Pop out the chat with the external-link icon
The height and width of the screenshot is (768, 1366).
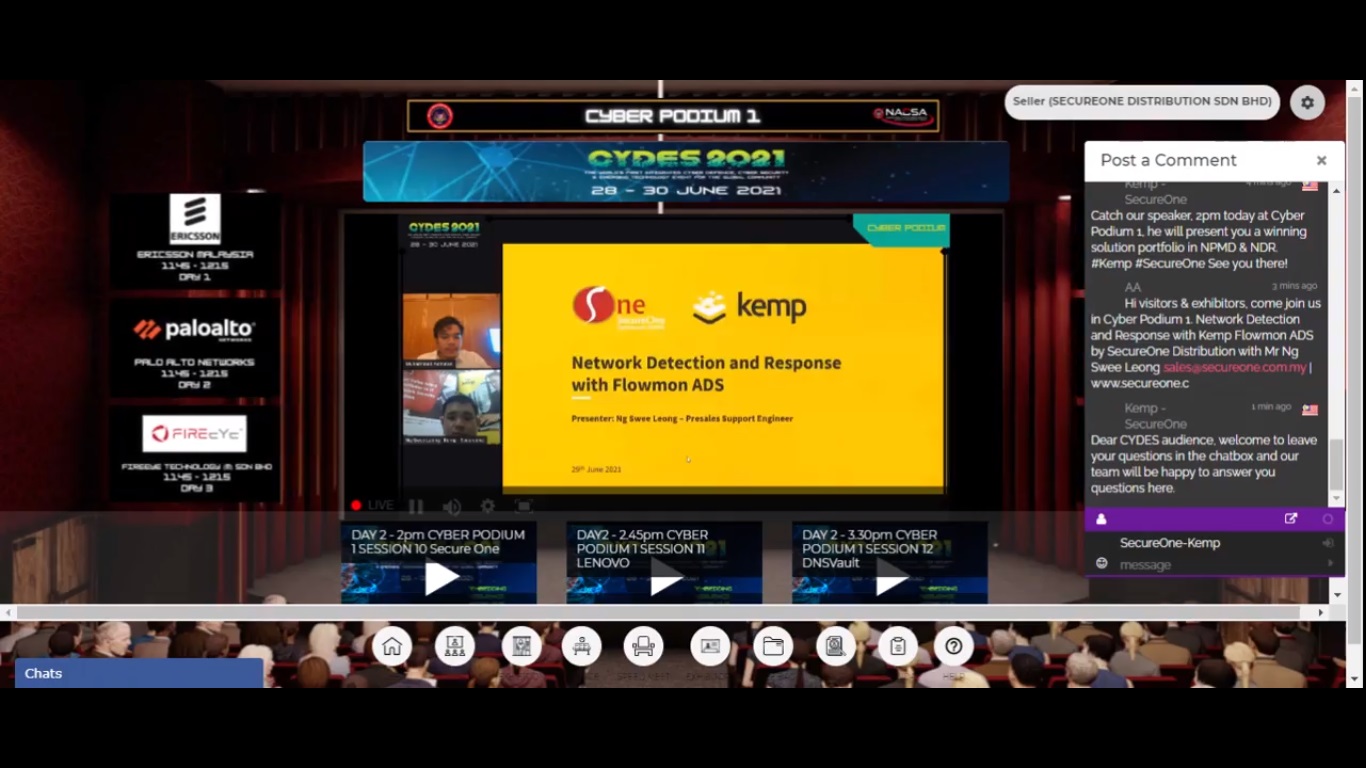(1291, 519)
